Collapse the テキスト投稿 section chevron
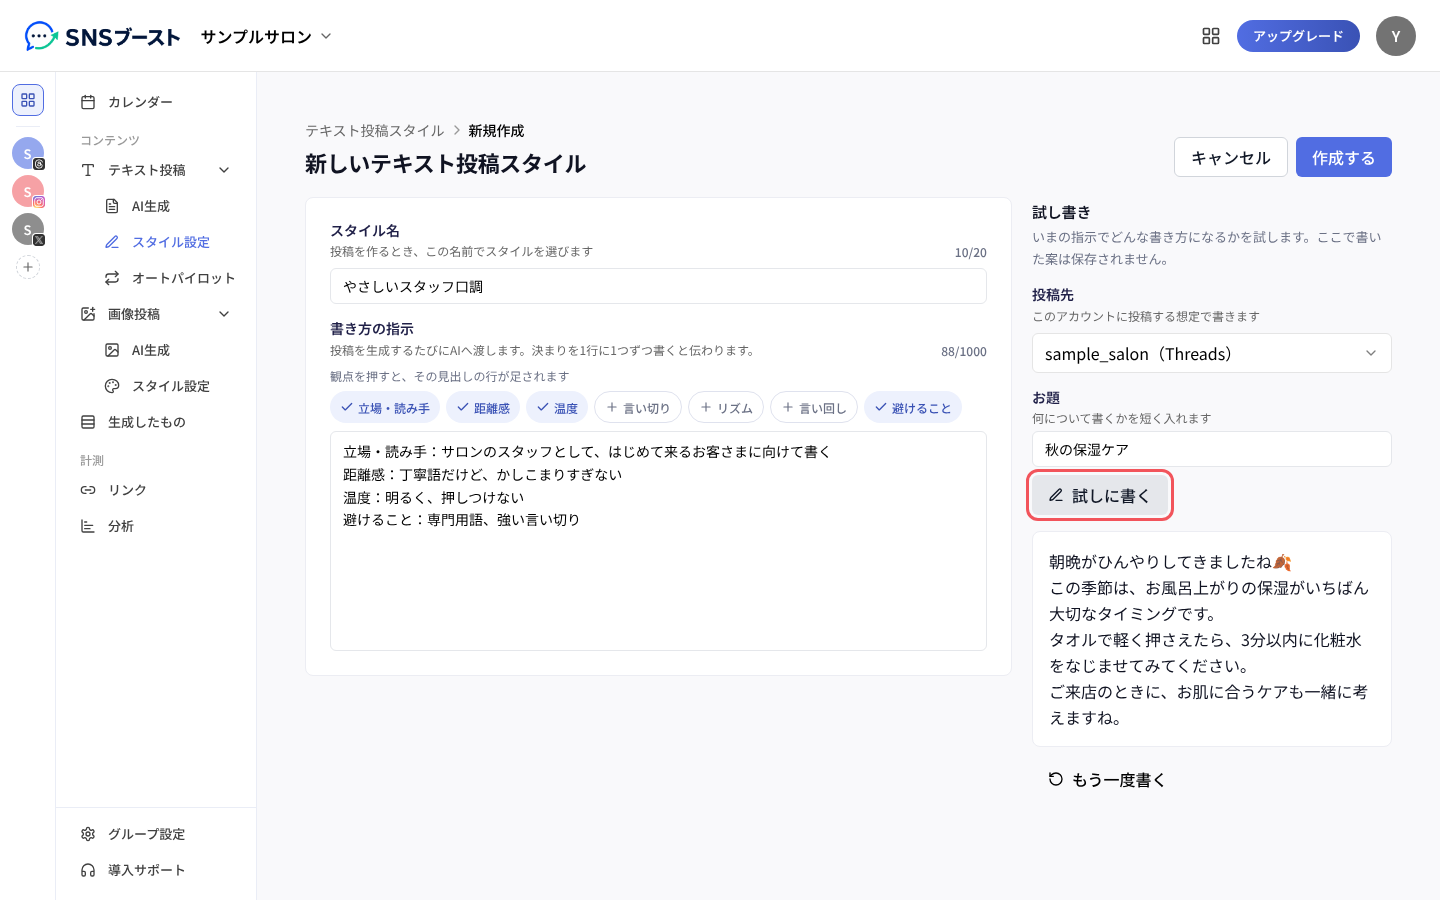The image size is (1440, 900). click(x=224, y=170)
